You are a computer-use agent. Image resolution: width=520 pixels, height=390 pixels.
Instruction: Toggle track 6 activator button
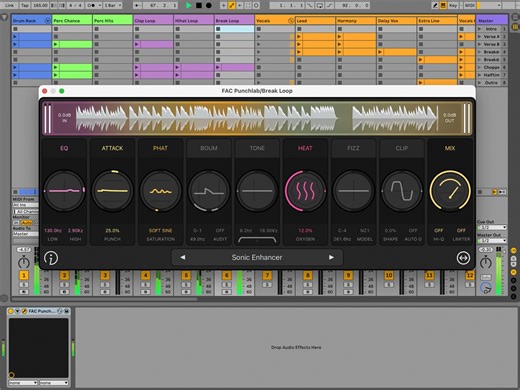pos(227,275)
